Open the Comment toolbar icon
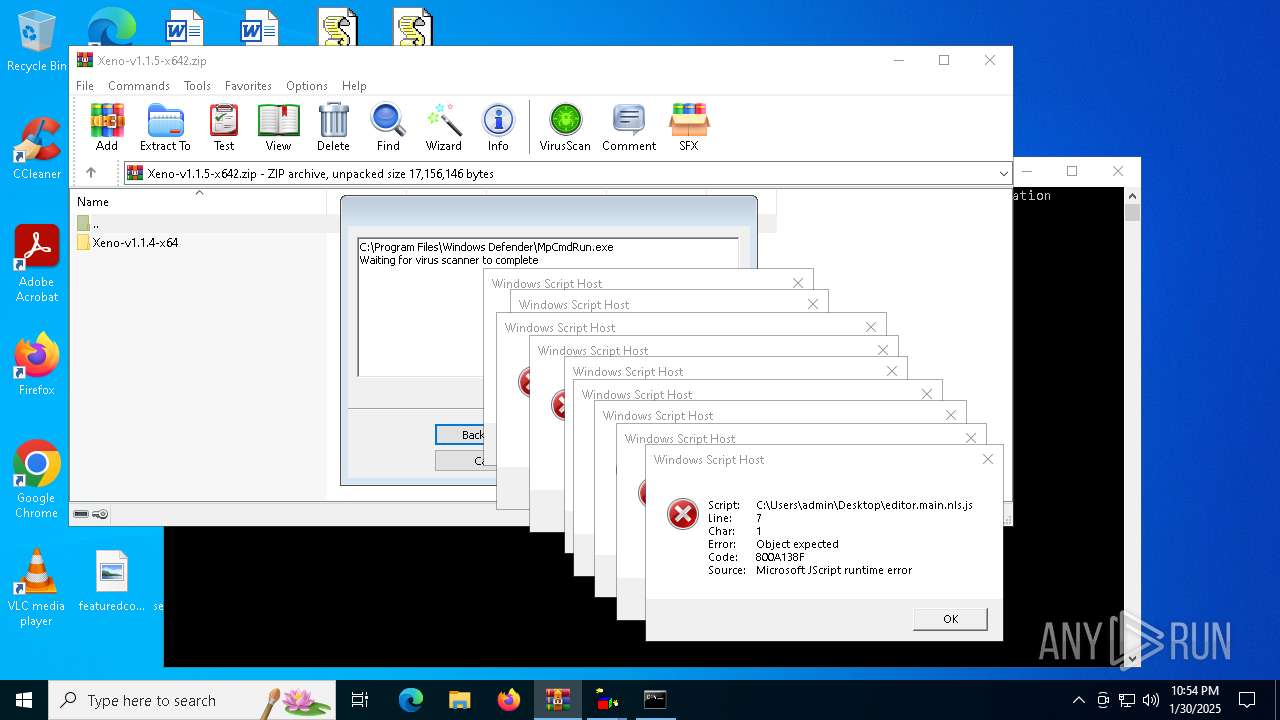This screenshot has height=720, width=1280. tap(629, 127)
